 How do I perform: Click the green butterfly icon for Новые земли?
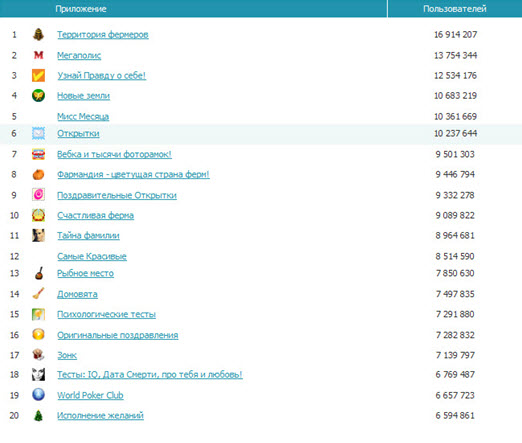(x=38, y=96)
